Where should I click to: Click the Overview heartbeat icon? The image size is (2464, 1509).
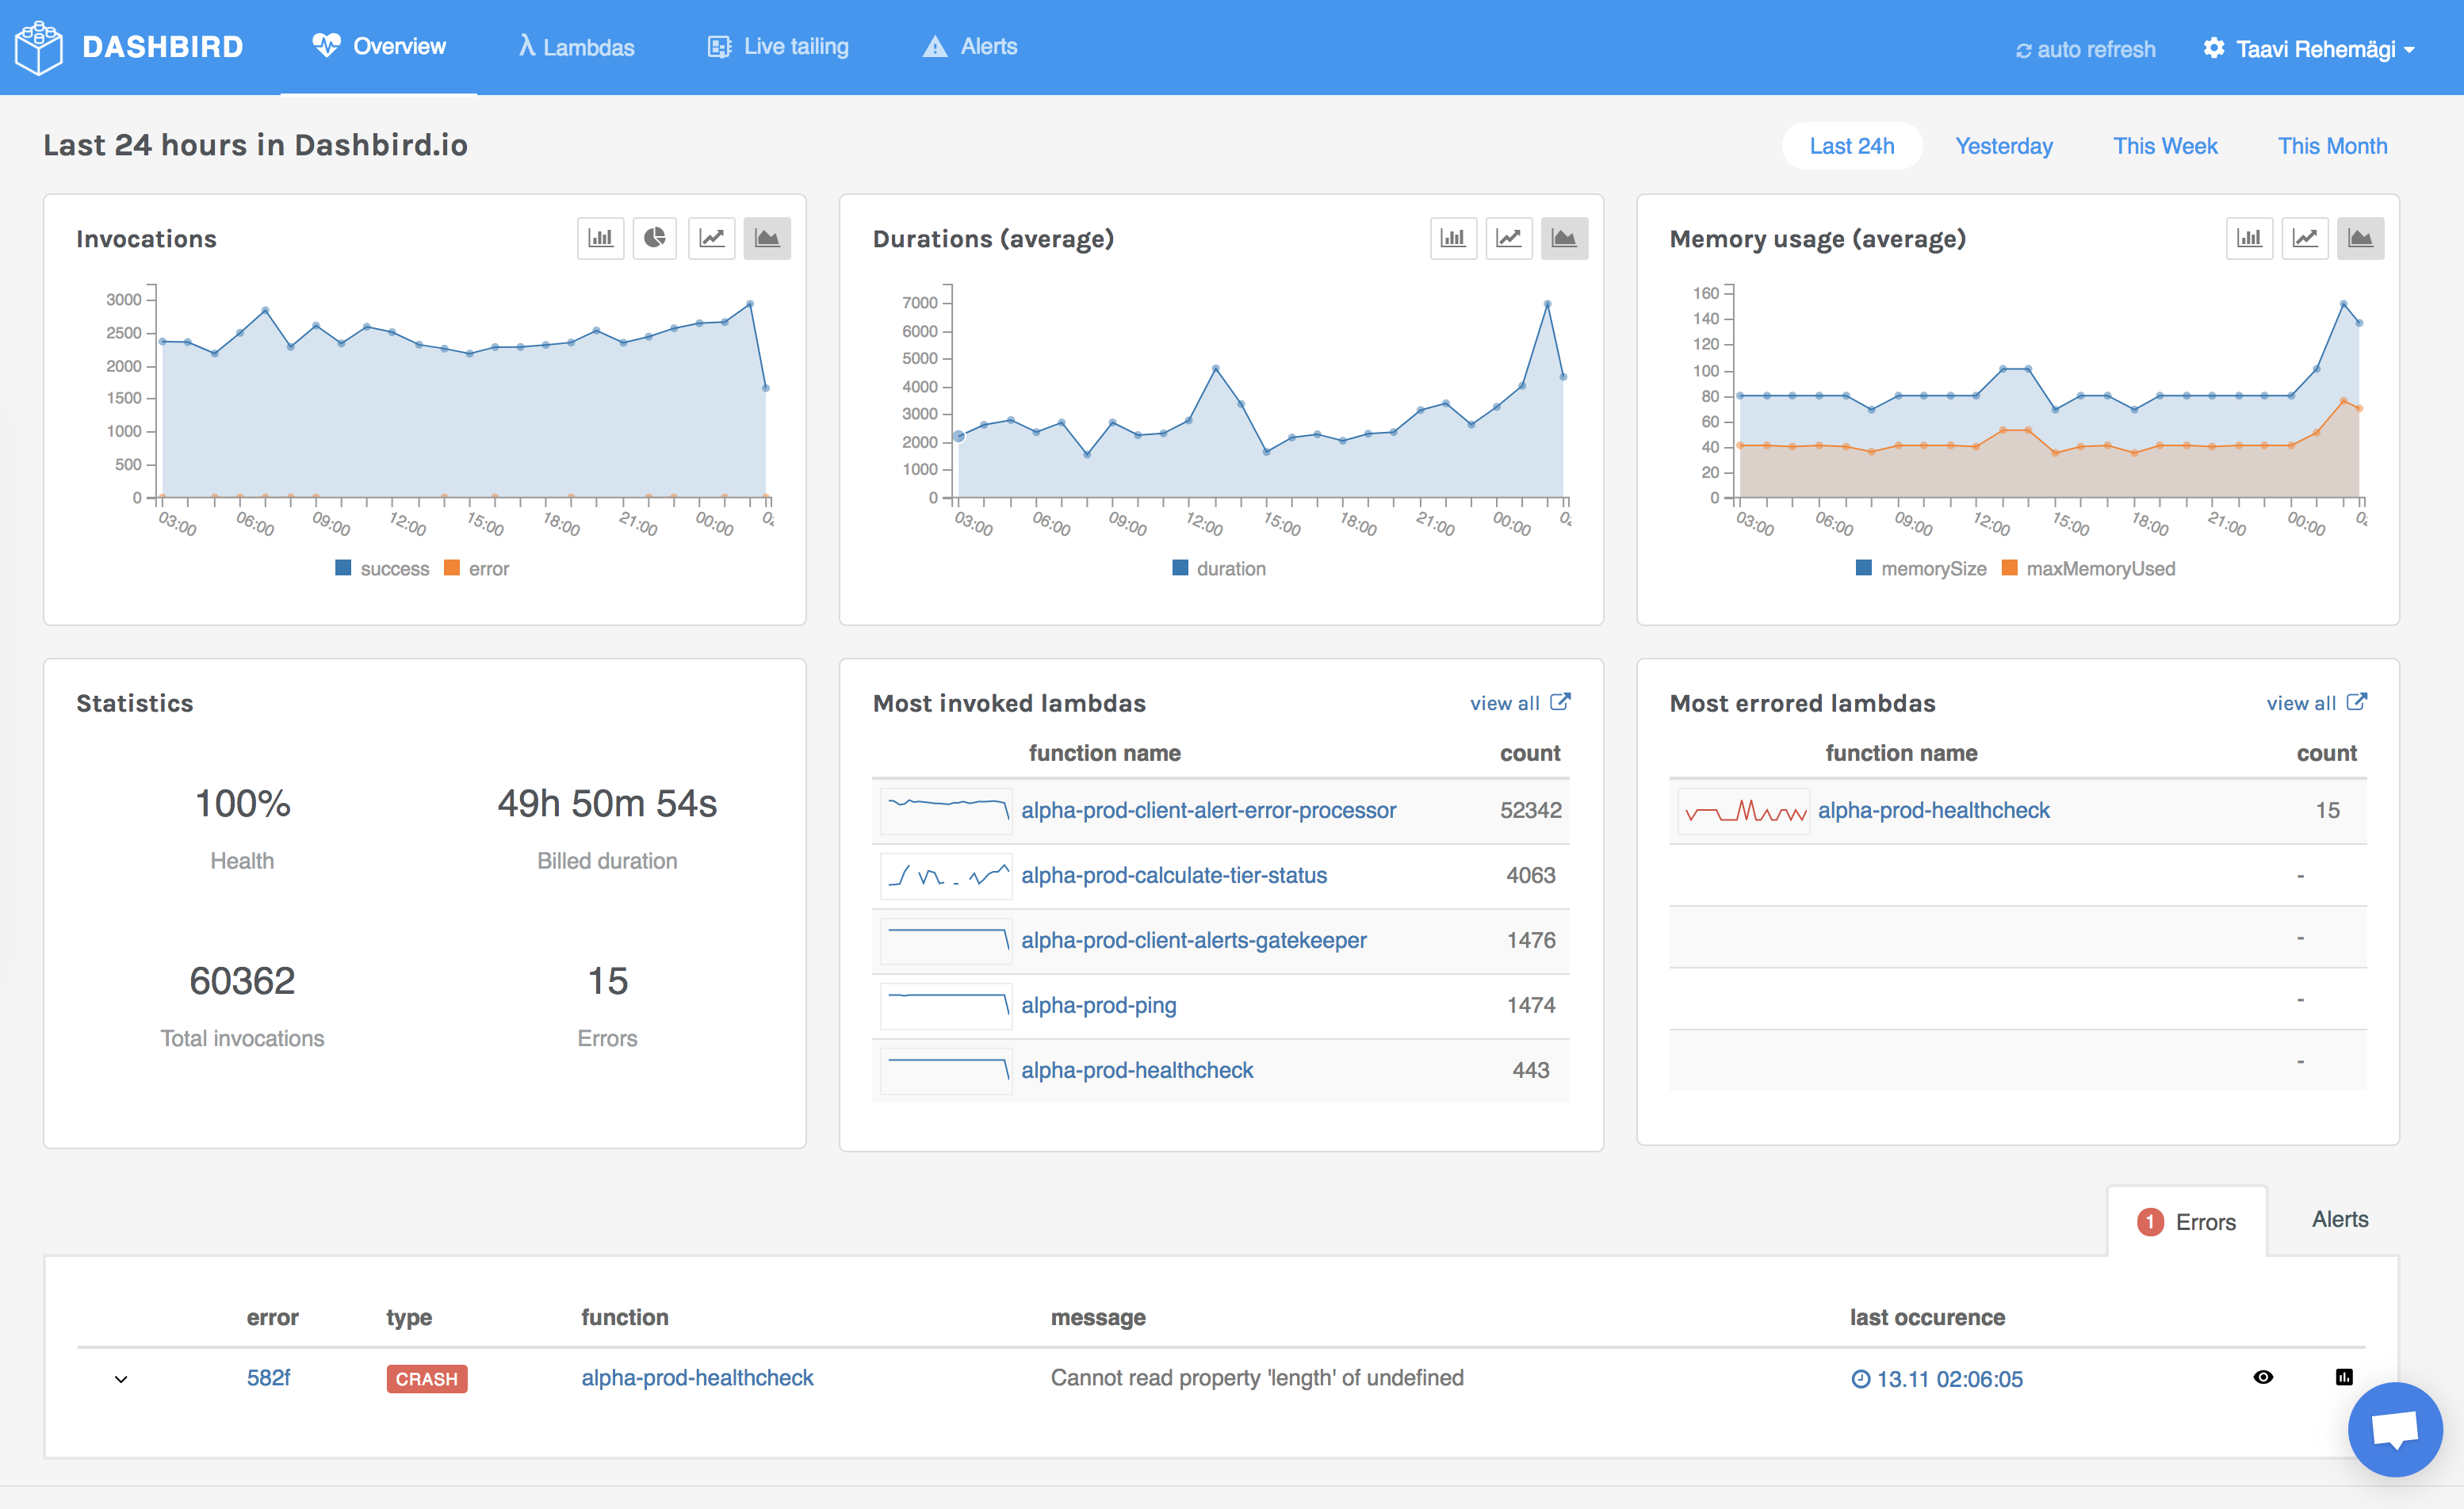[x=326, y=45]
